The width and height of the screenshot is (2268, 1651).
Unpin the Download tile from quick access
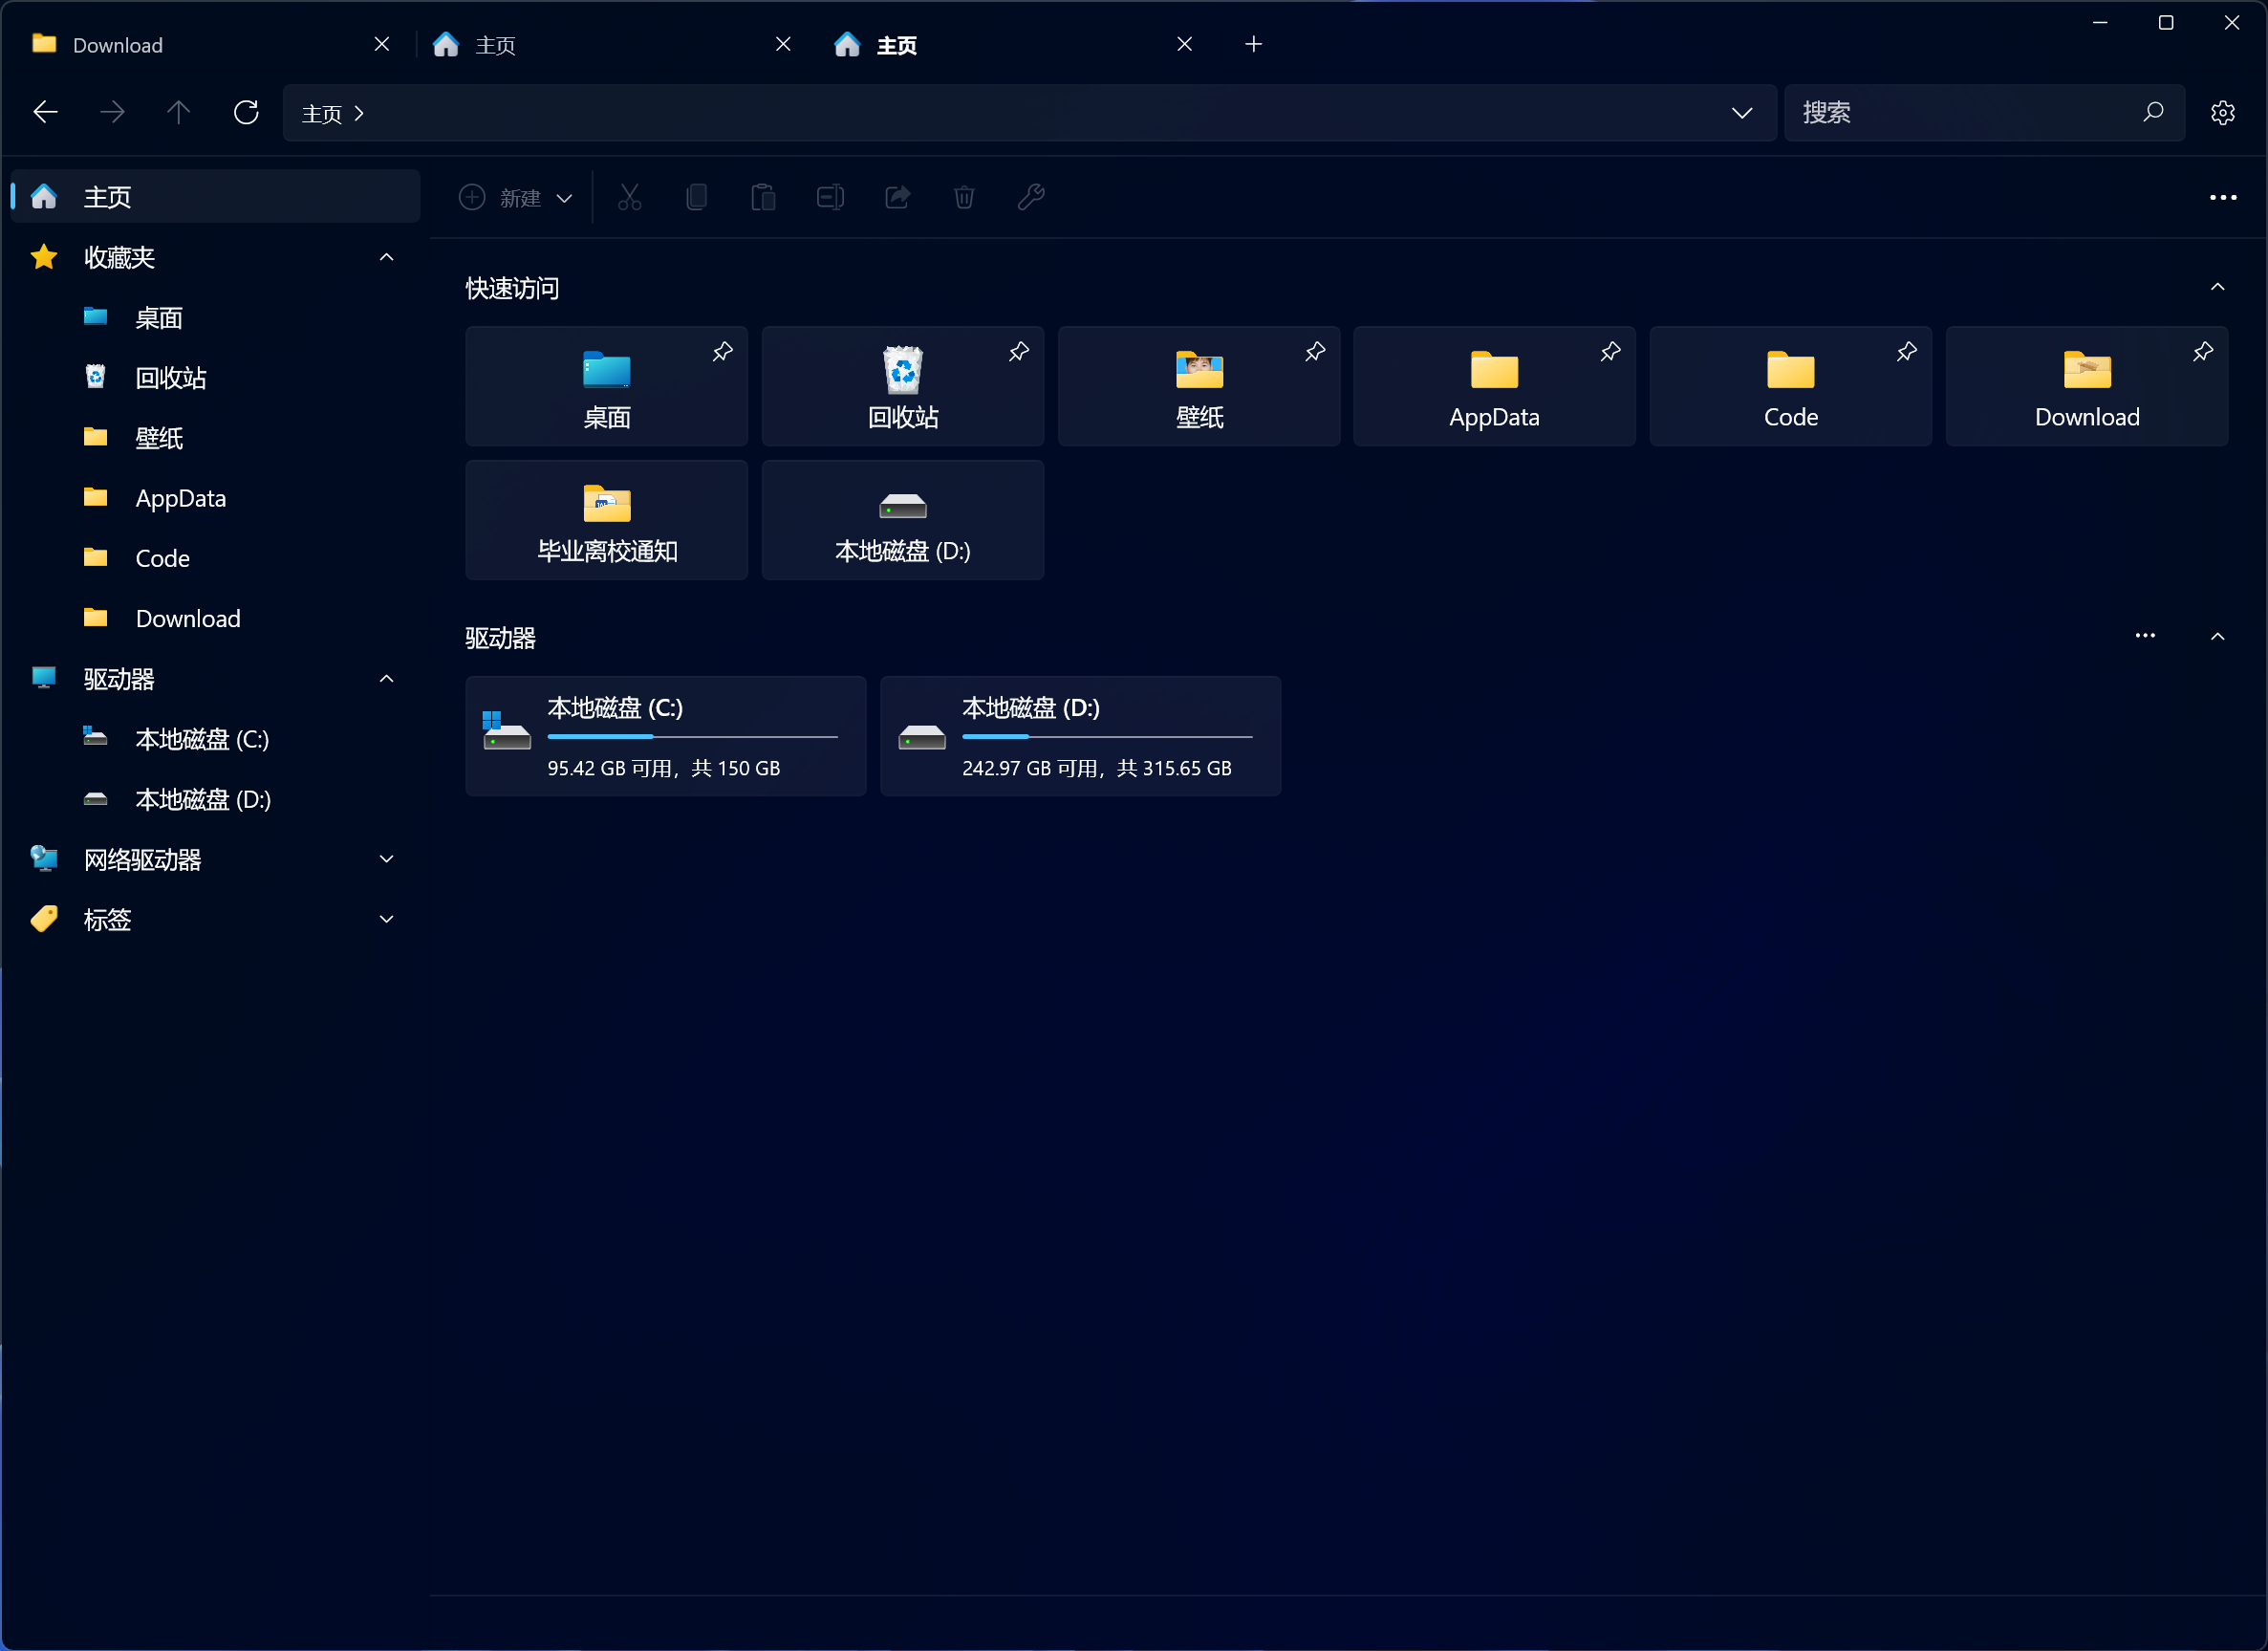point(2203,352)
